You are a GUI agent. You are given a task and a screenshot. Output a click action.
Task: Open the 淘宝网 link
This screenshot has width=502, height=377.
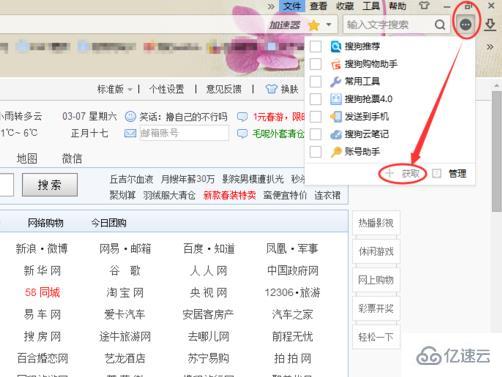pos(125,292)
